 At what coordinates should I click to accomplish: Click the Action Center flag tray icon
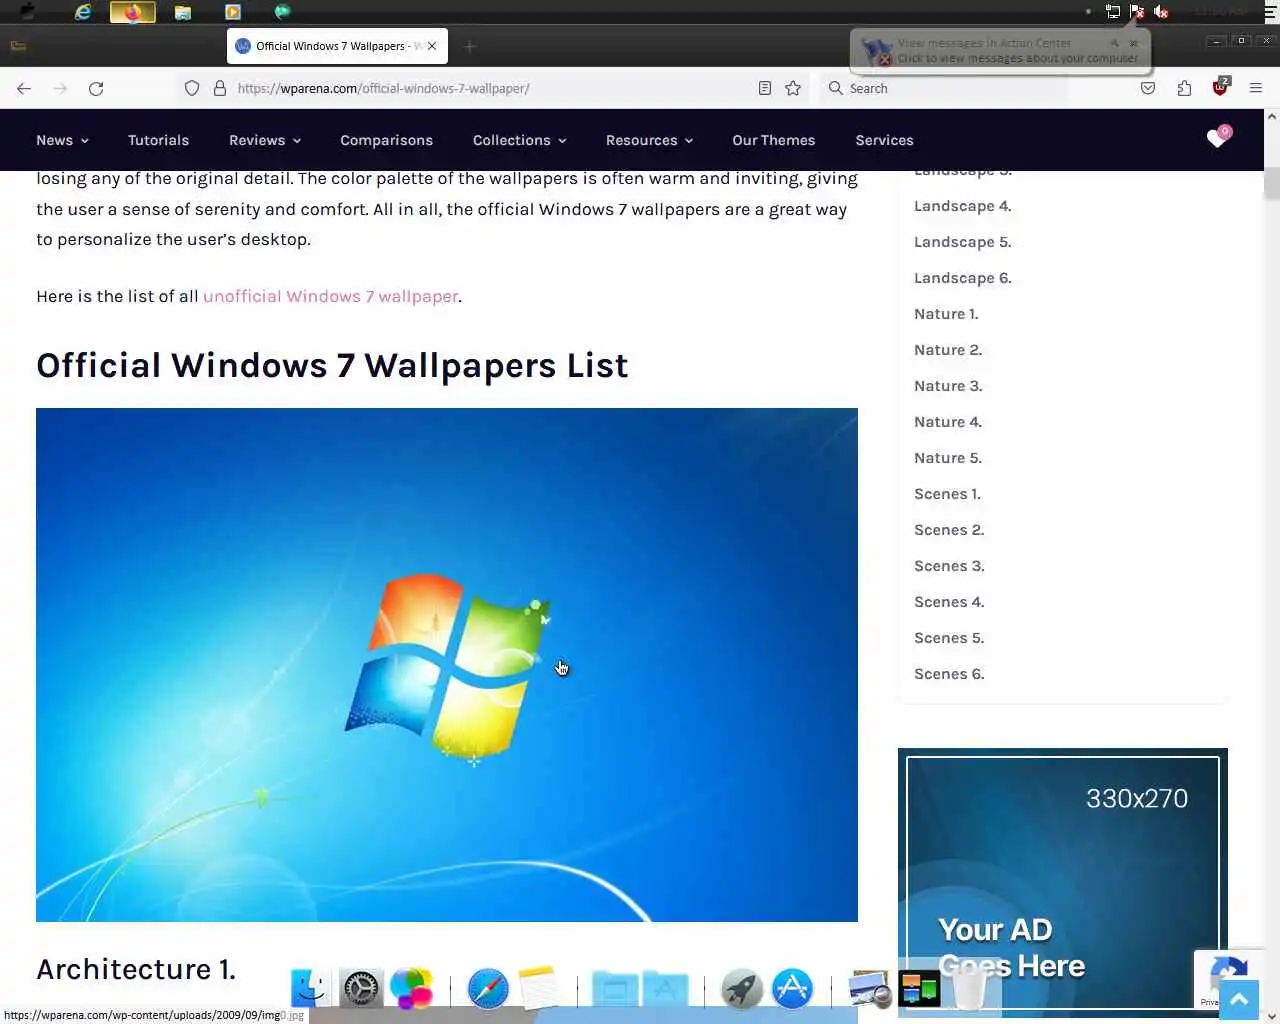1137,12
